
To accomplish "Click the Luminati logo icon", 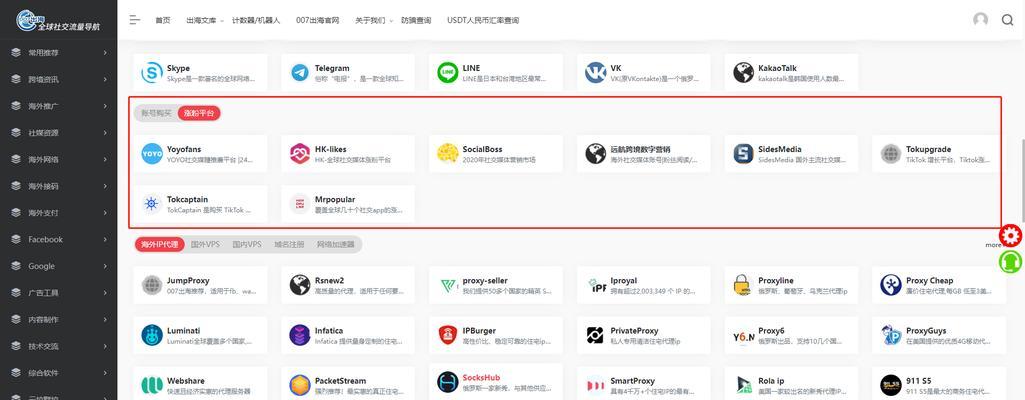I will coord(152,335).
